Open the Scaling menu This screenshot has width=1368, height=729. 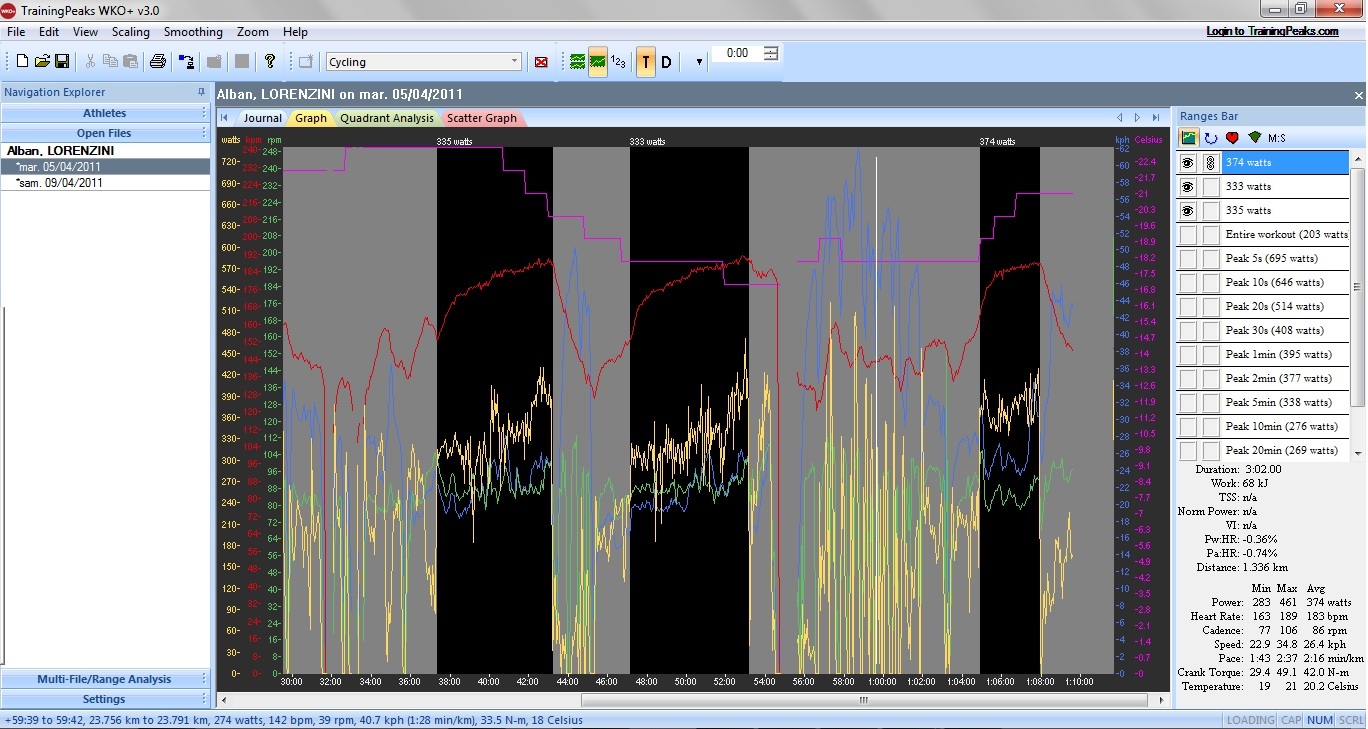point(131,32)
